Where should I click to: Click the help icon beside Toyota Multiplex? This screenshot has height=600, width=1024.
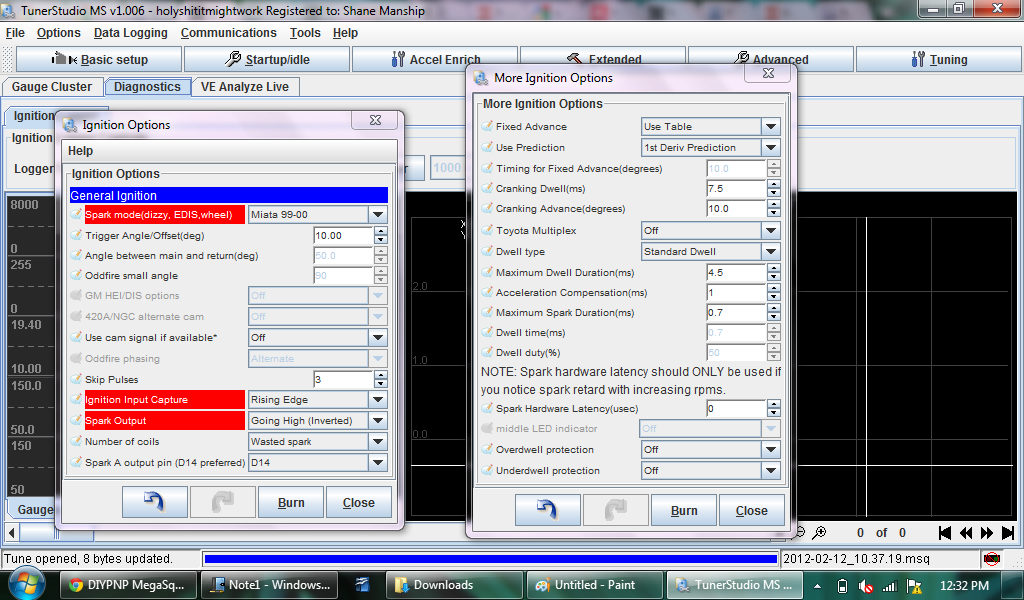[487, 230]
